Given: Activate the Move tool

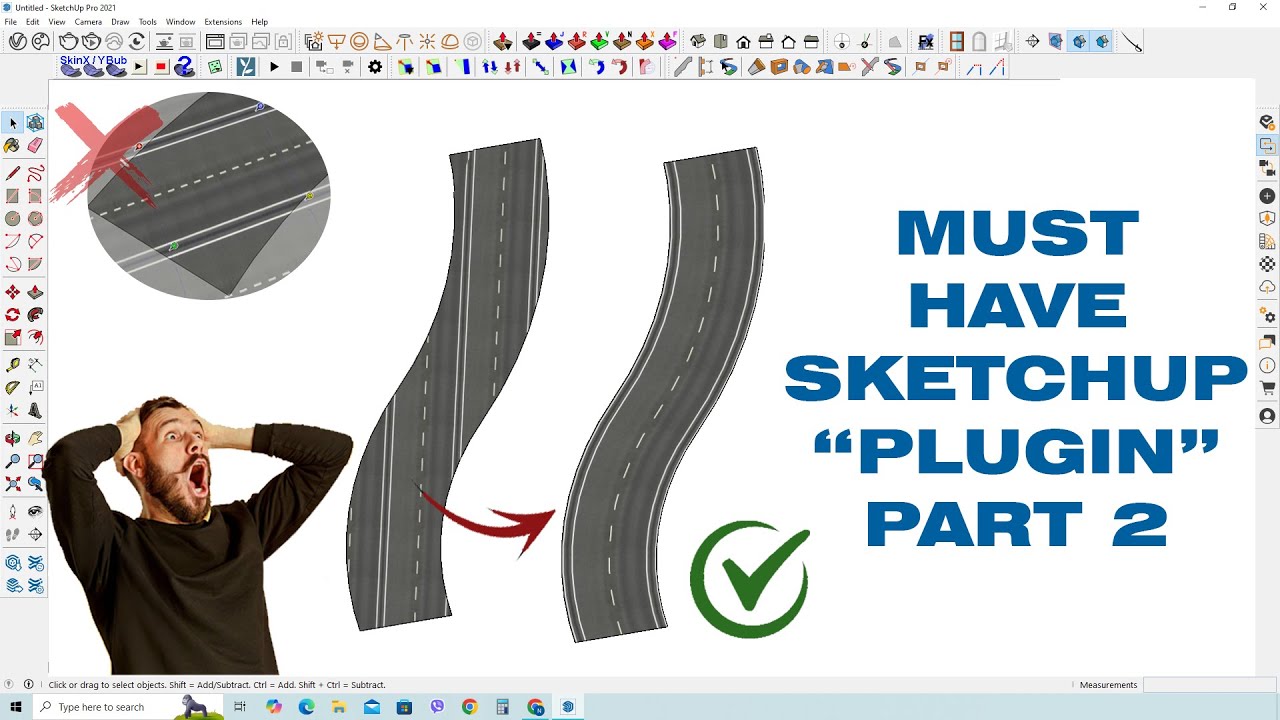Looking at the screenshot, I should [x=13, y=292].
